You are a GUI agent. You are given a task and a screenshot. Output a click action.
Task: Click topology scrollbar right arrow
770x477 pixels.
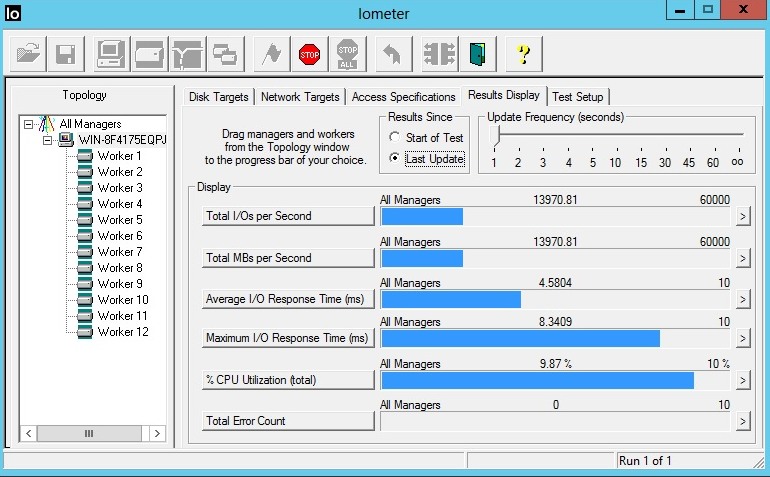point(157,433)
